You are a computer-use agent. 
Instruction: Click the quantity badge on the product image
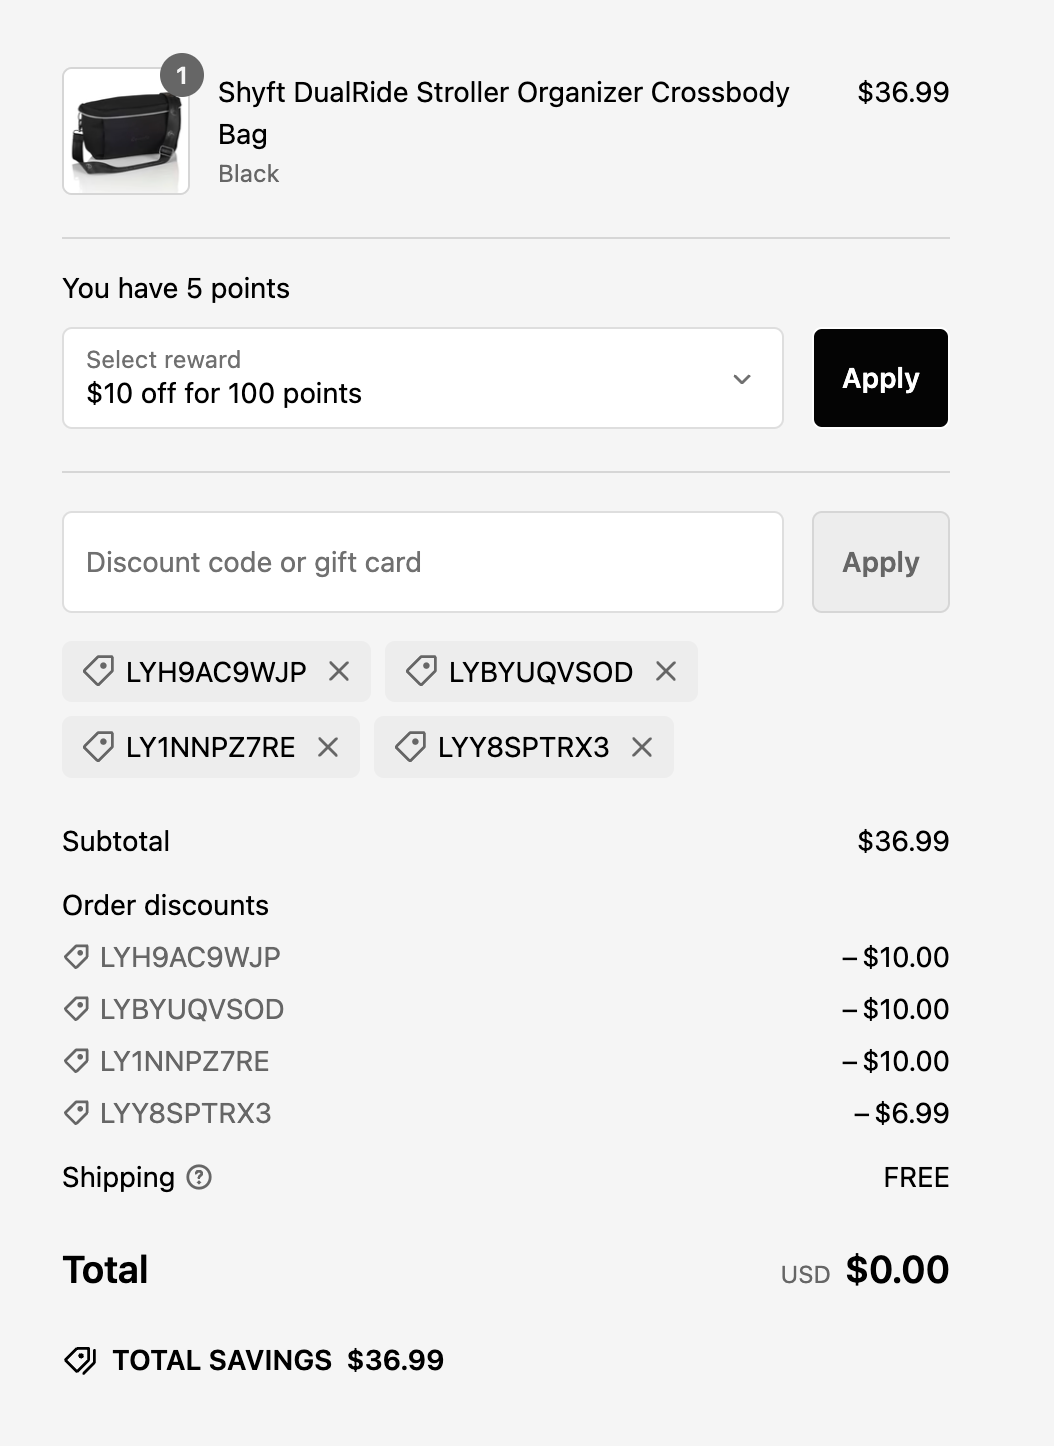coord(181,75)
